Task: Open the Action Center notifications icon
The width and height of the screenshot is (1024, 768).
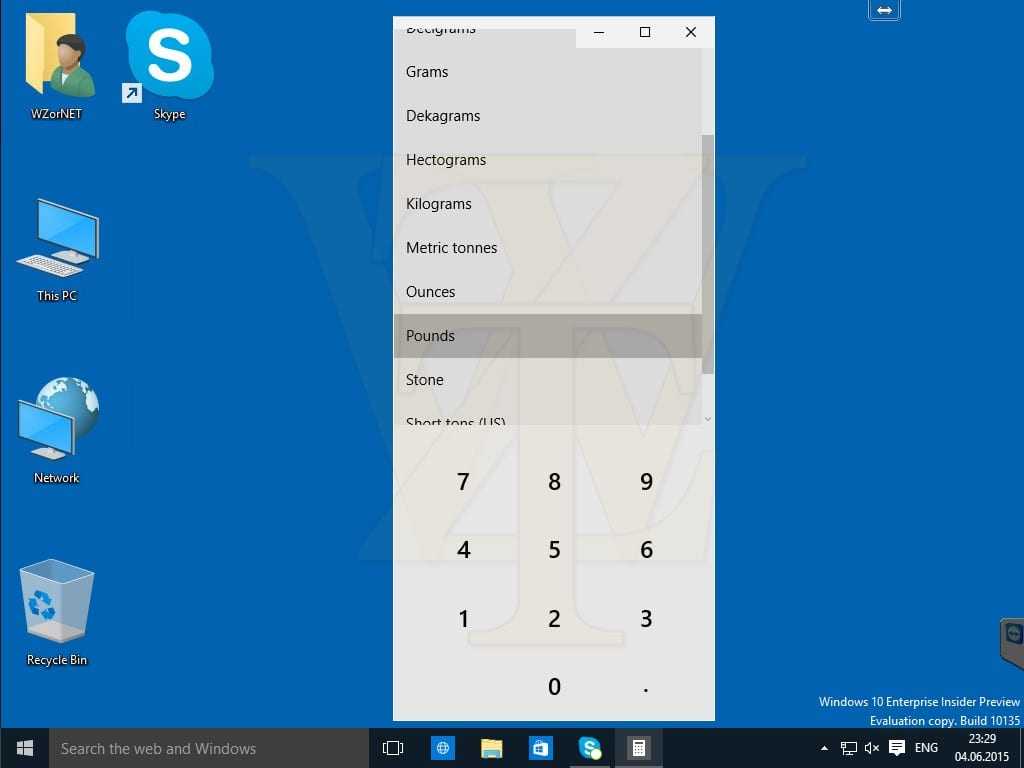Action: tap(897, 748)
